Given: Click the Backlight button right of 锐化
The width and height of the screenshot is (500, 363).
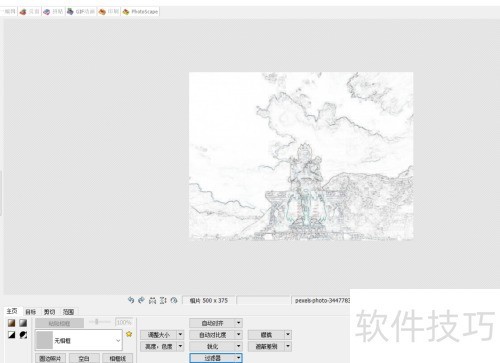Looking at the screenshot, I should click(x=266, y=346).
